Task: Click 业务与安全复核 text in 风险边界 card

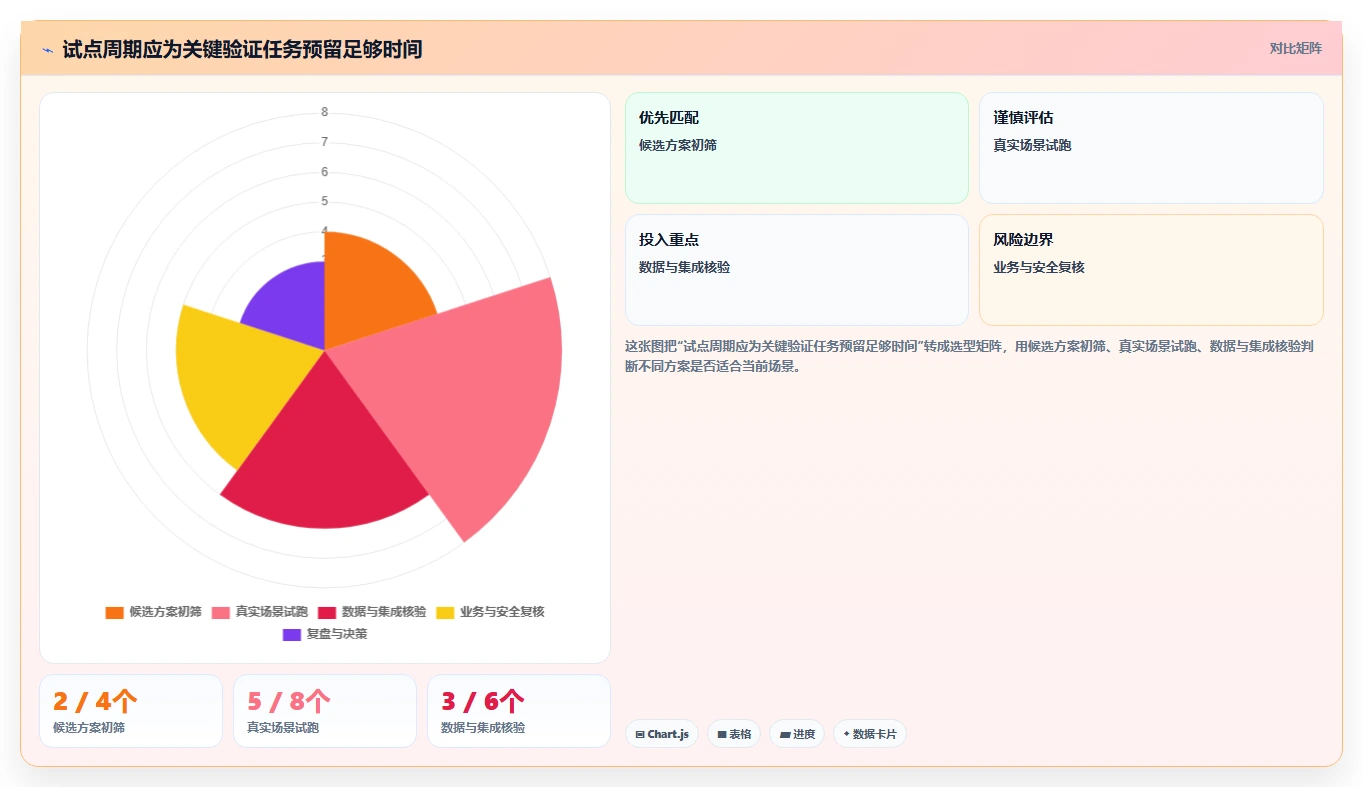Action: pos(1039,267)
